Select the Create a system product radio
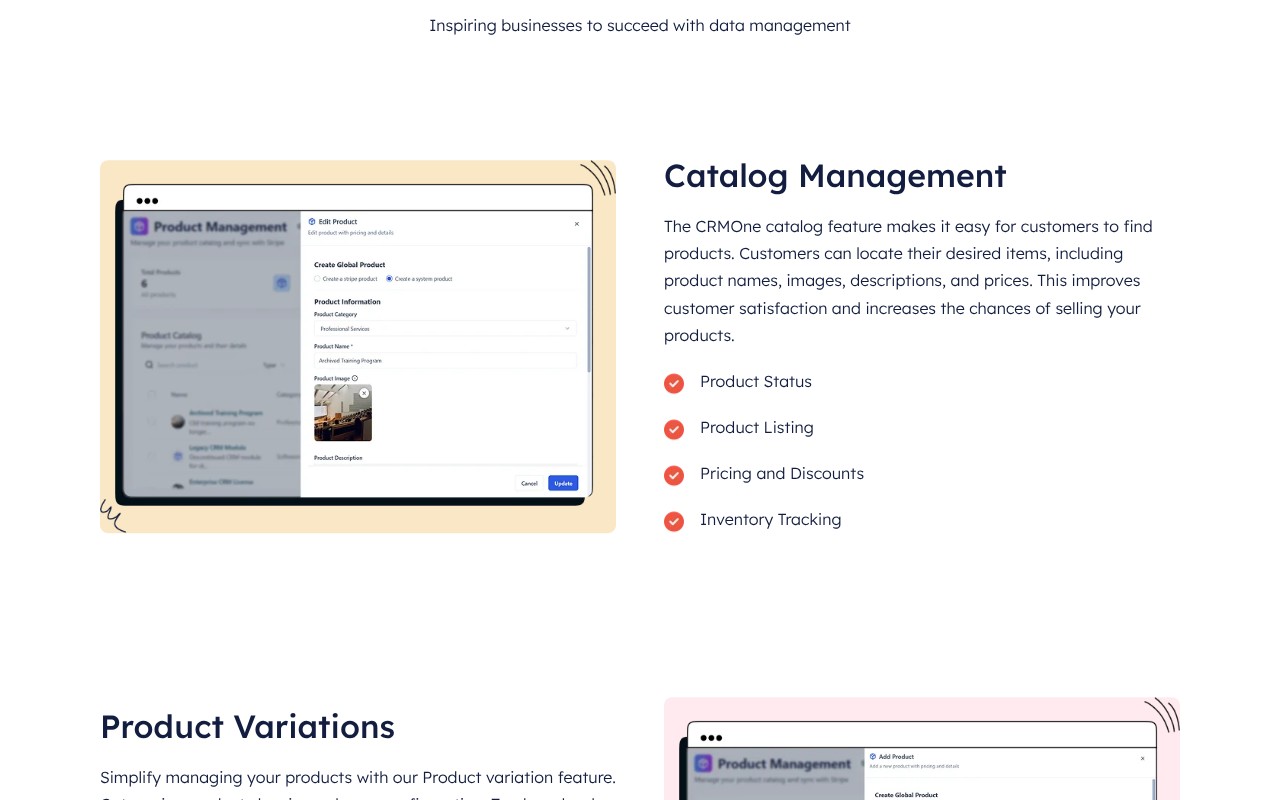Screen dimensions: 1280x800 (389, 279)
